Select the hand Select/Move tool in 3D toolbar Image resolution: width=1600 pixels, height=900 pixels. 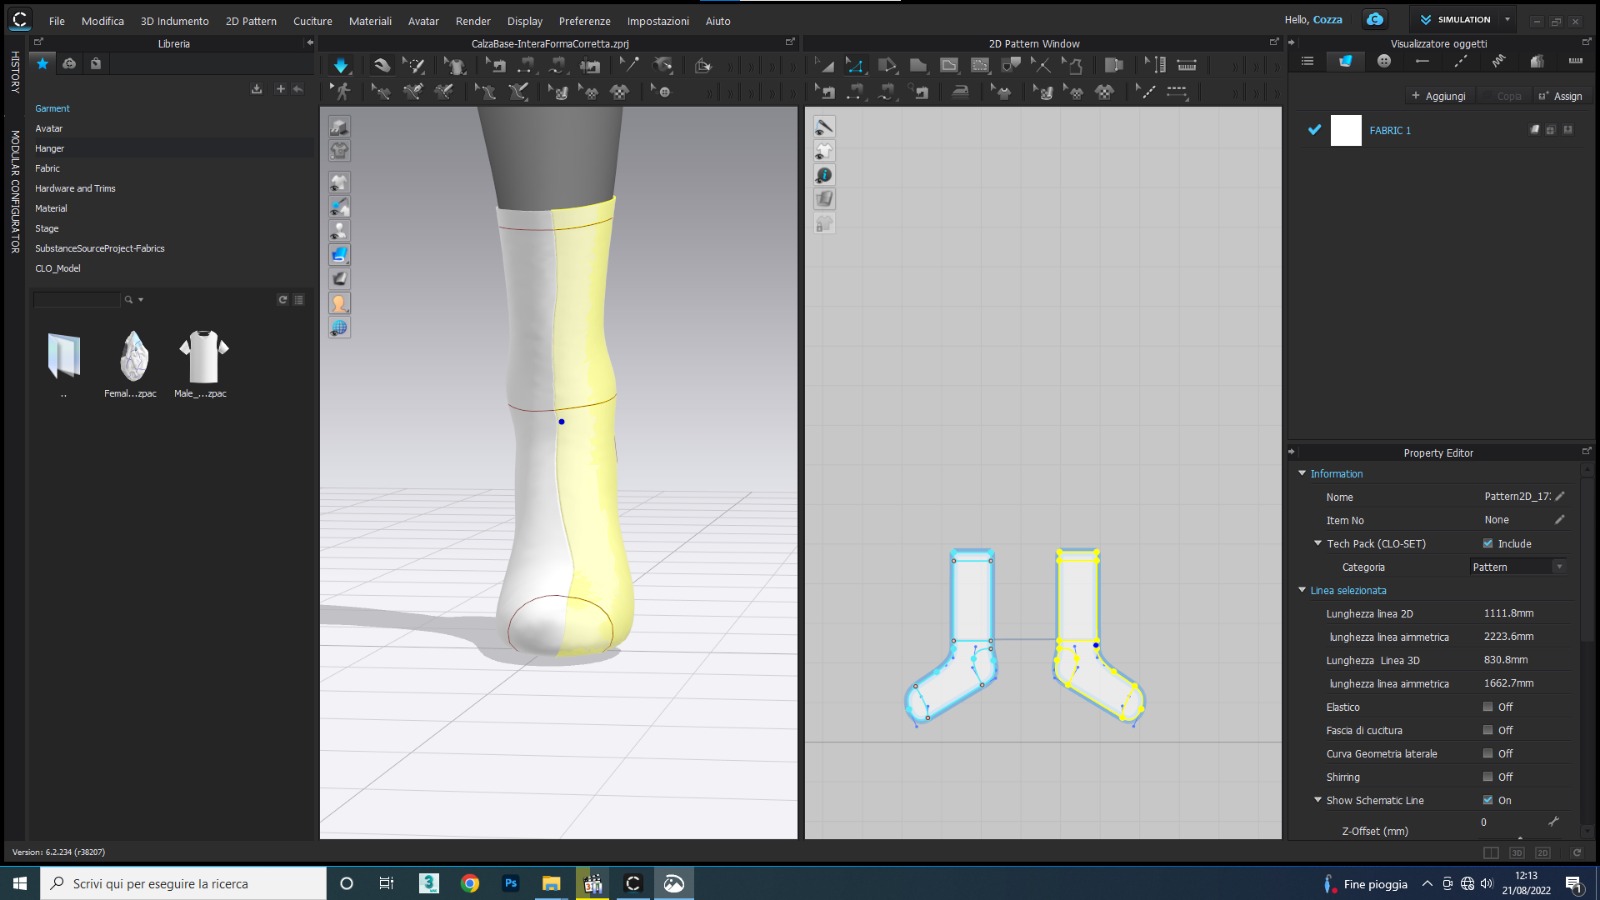[381, 65]
